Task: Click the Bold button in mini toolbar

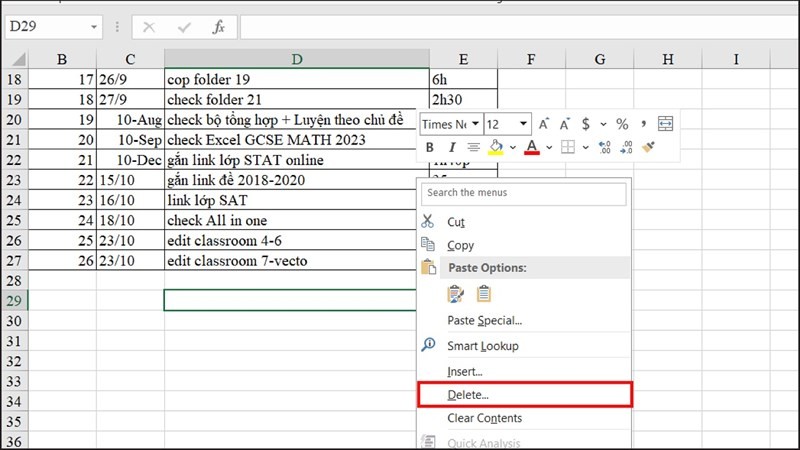Action: point(430,147)
